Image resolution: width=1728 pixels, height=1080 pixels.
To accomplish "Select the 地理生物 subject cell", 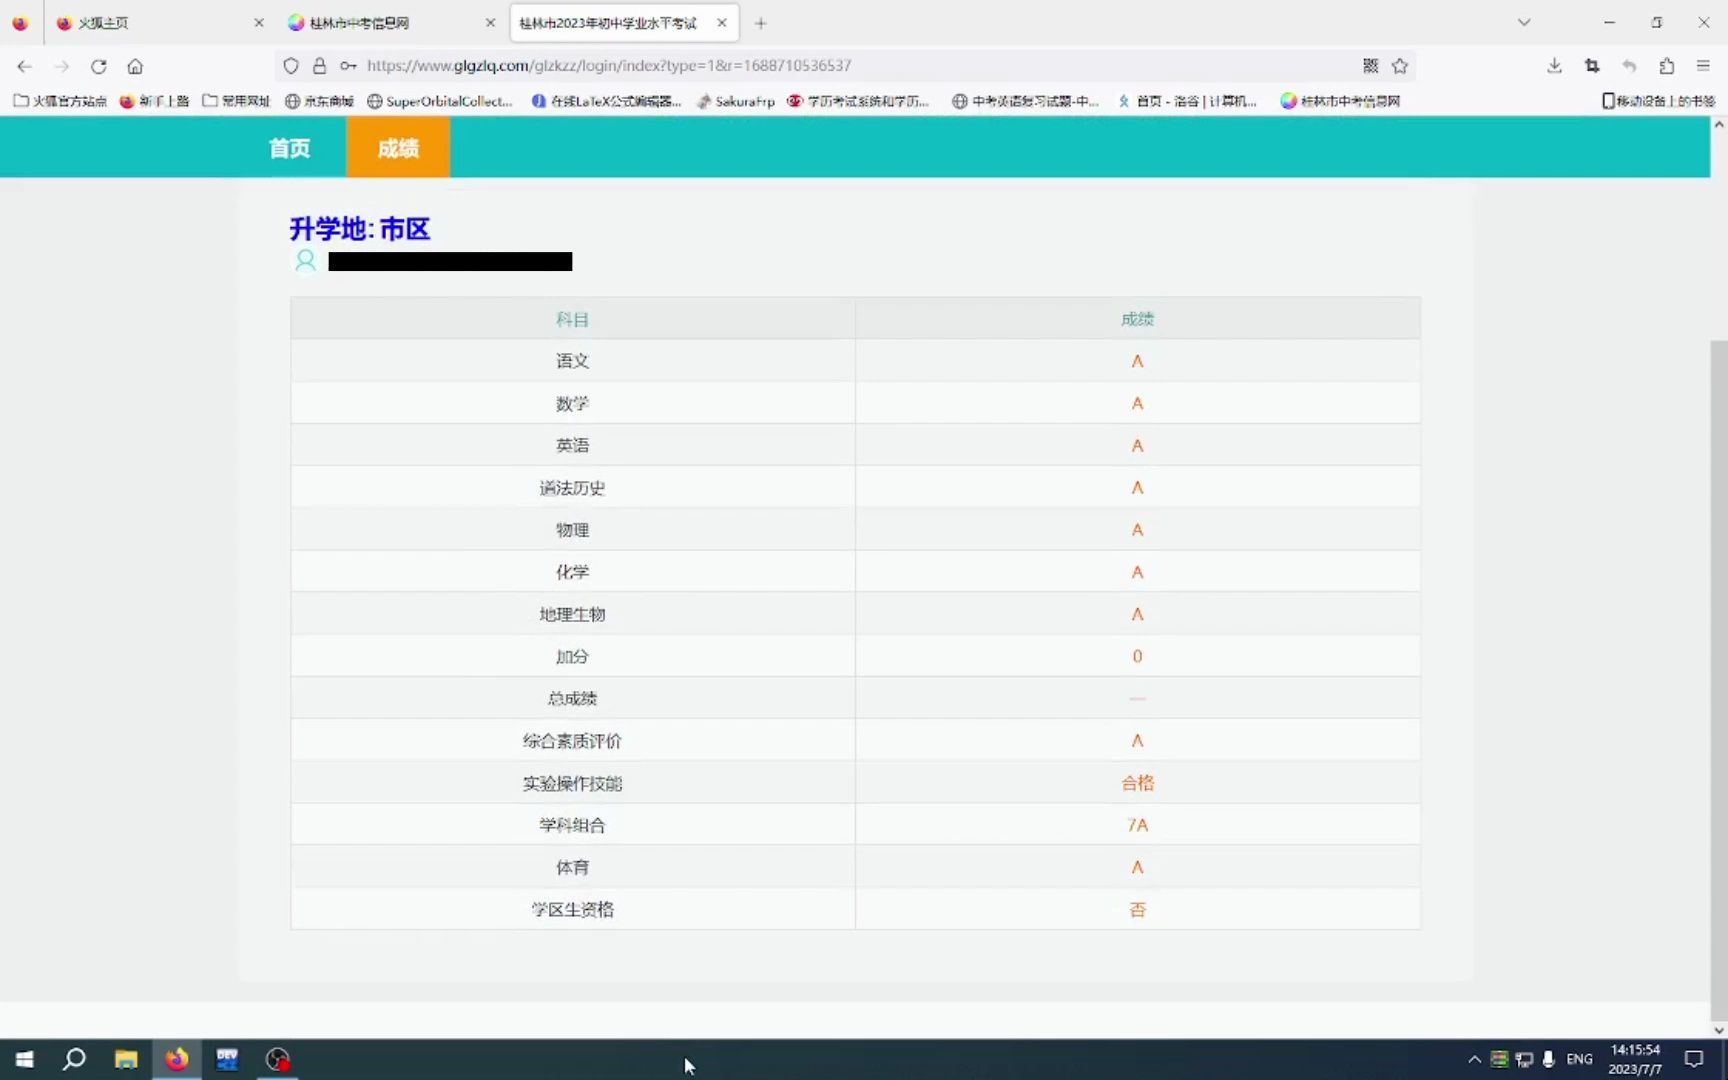I will click(572, 614).
